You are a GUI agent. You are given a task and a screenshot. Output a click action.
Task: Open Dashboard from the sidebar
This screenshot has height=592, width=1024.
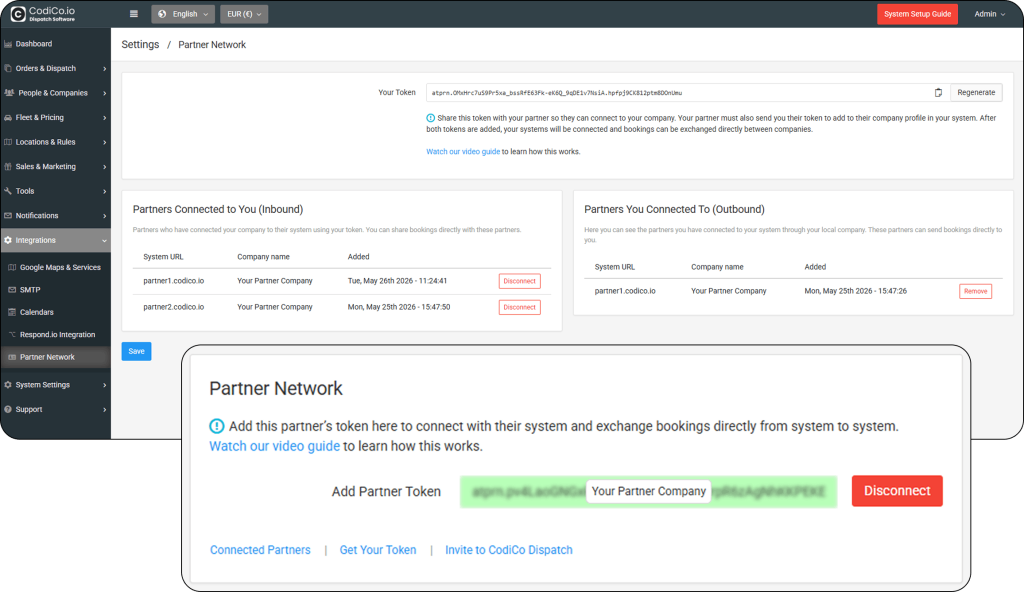coord(56,44)
